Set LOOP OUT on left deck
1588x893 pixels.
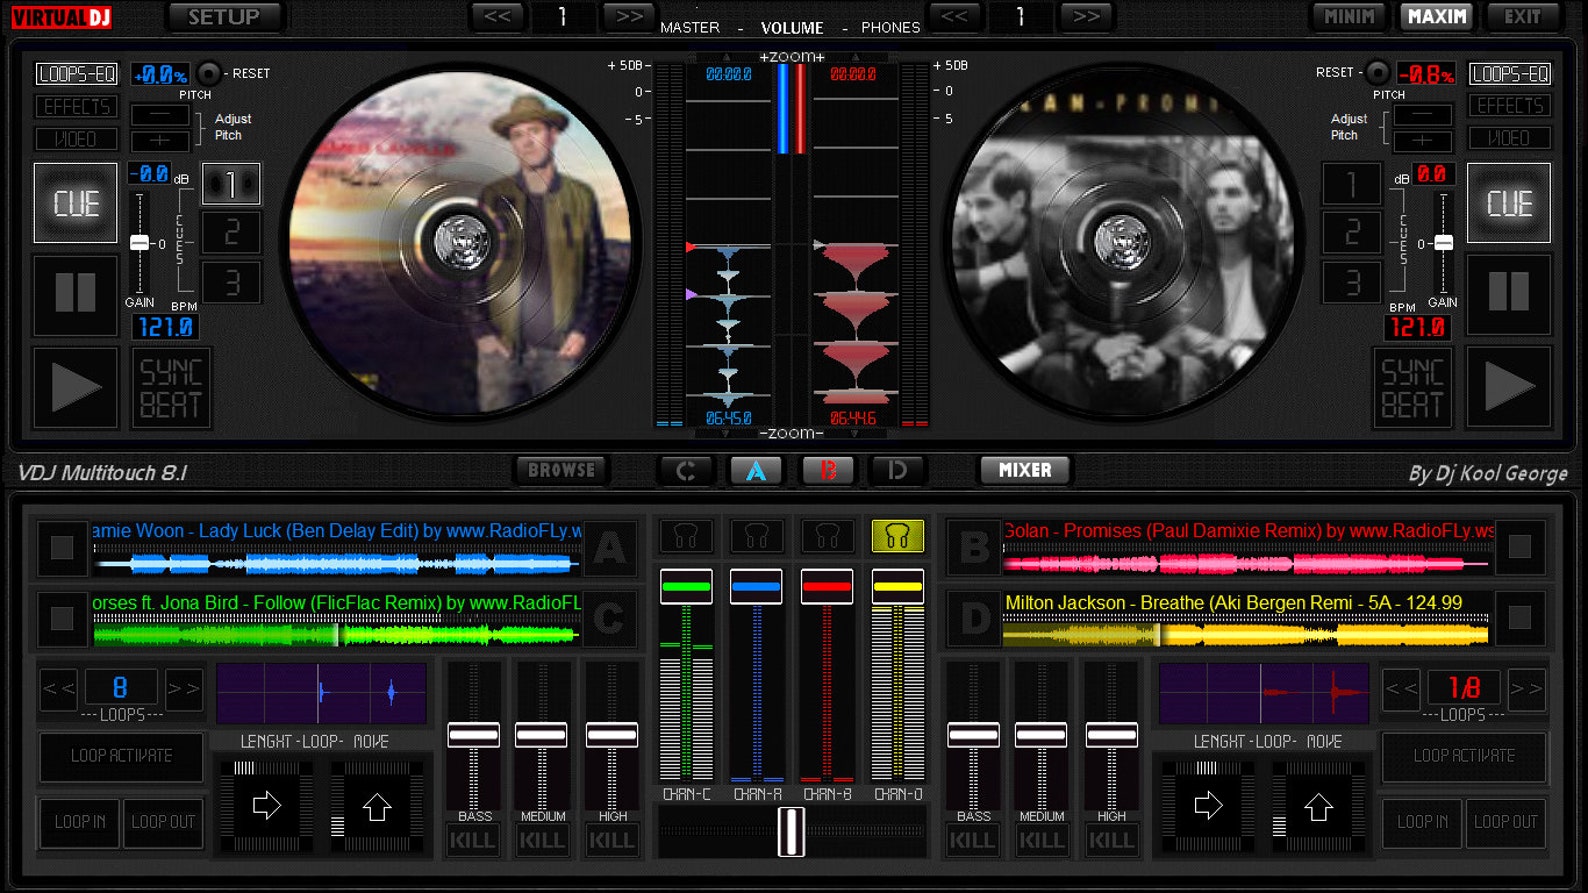(163, 822)
